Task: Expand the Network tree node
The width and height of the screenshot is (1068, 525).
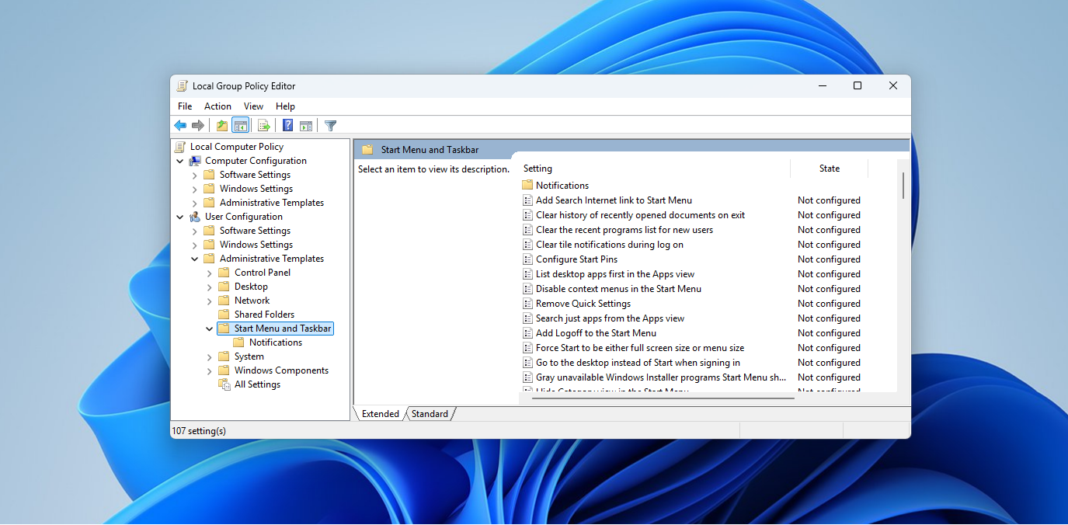Action: [209, 301]
